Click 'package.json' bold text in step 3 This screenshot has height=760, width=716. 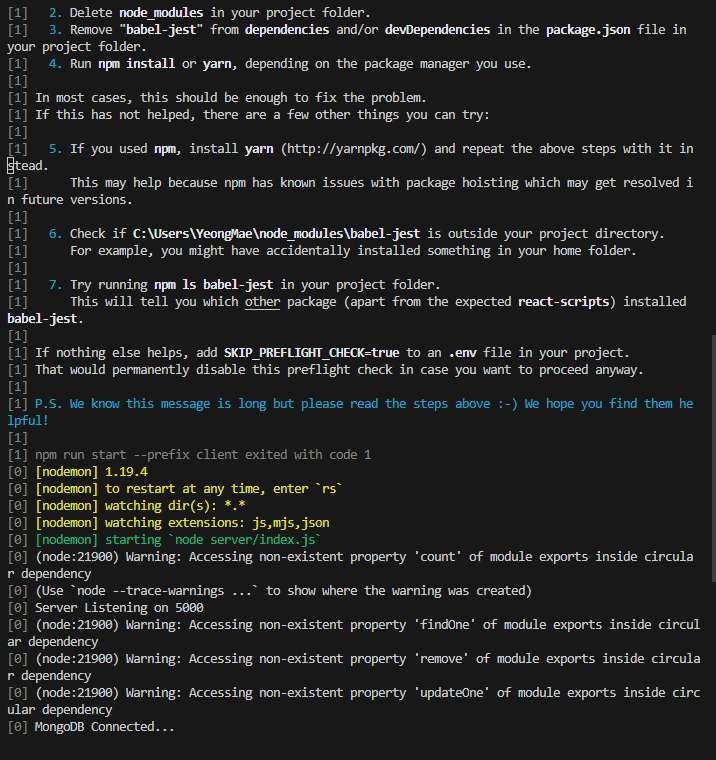coord(588,30)
